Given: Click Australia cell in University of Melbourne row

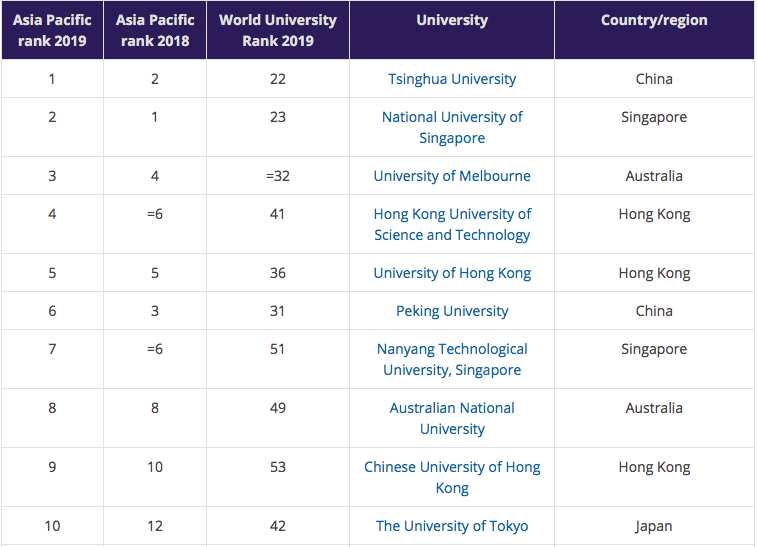Looking at the screenshot, I should tap(654, 176).
